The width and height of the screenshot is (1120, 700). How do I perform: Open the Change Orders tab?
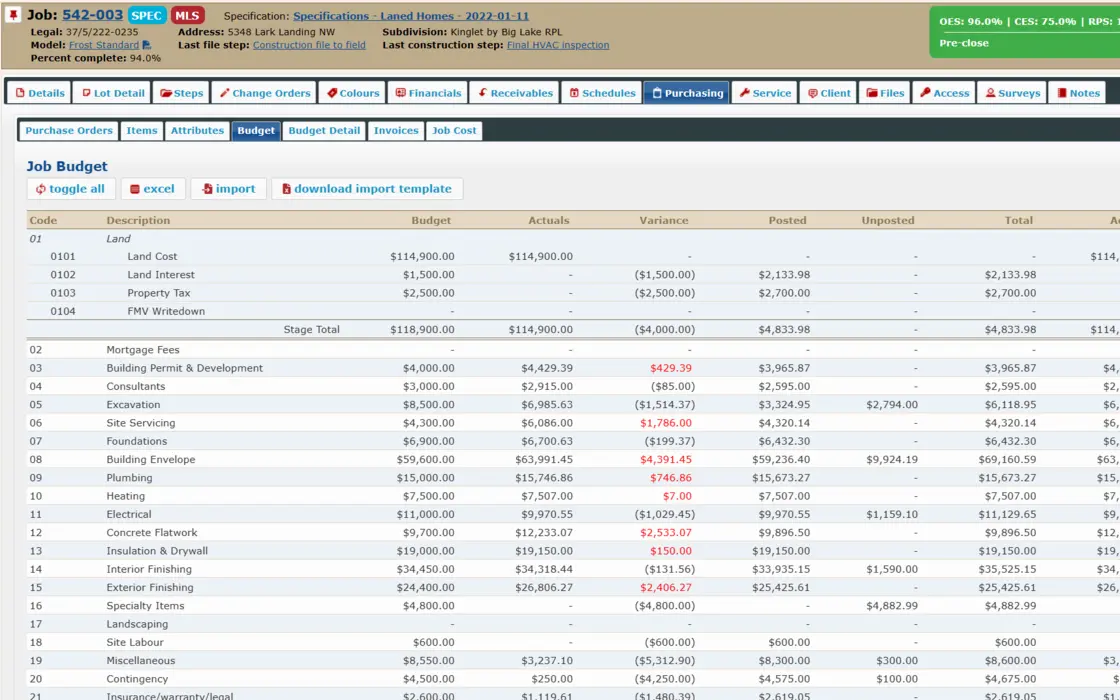point(264,93)
